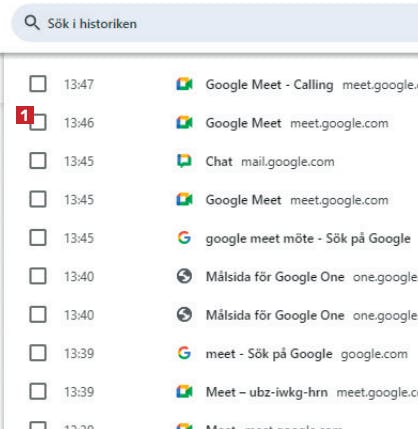Click the Chat icon for mail.google.com entry

(184, 161)
